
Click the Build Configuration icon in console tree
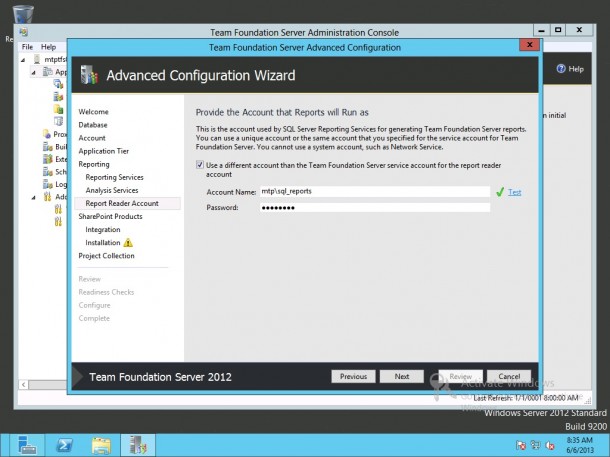pos(47,147)
